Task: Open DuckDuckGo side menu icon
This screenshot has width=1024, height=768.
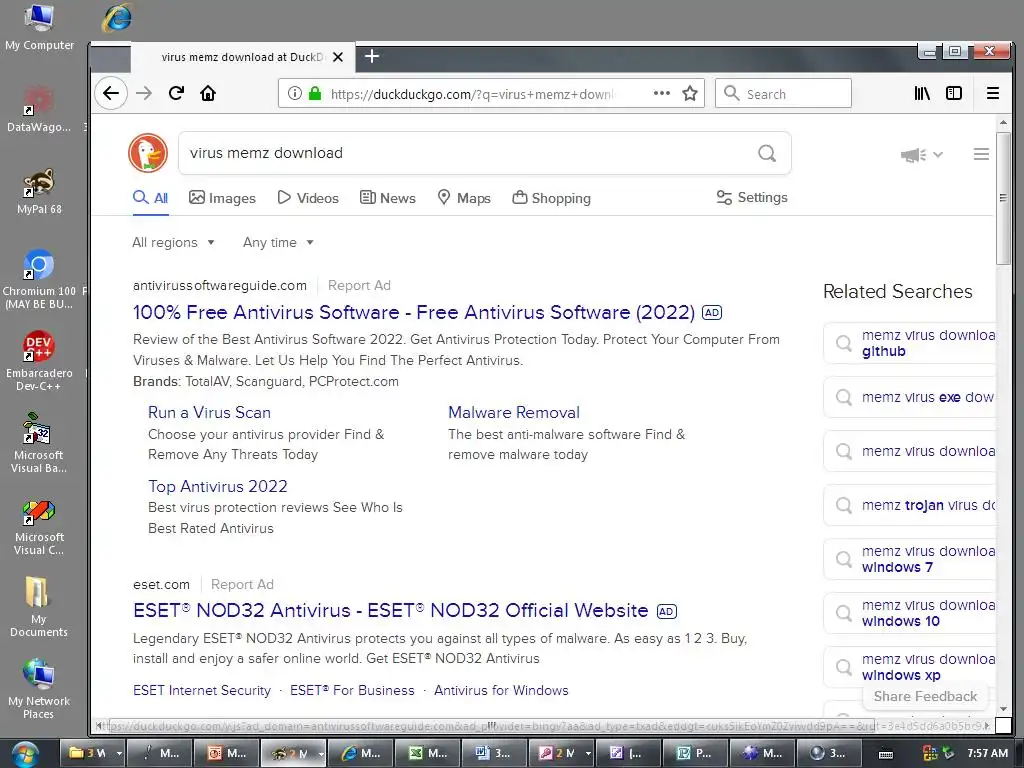Action: pyautogui.click(x=981, y=154)
